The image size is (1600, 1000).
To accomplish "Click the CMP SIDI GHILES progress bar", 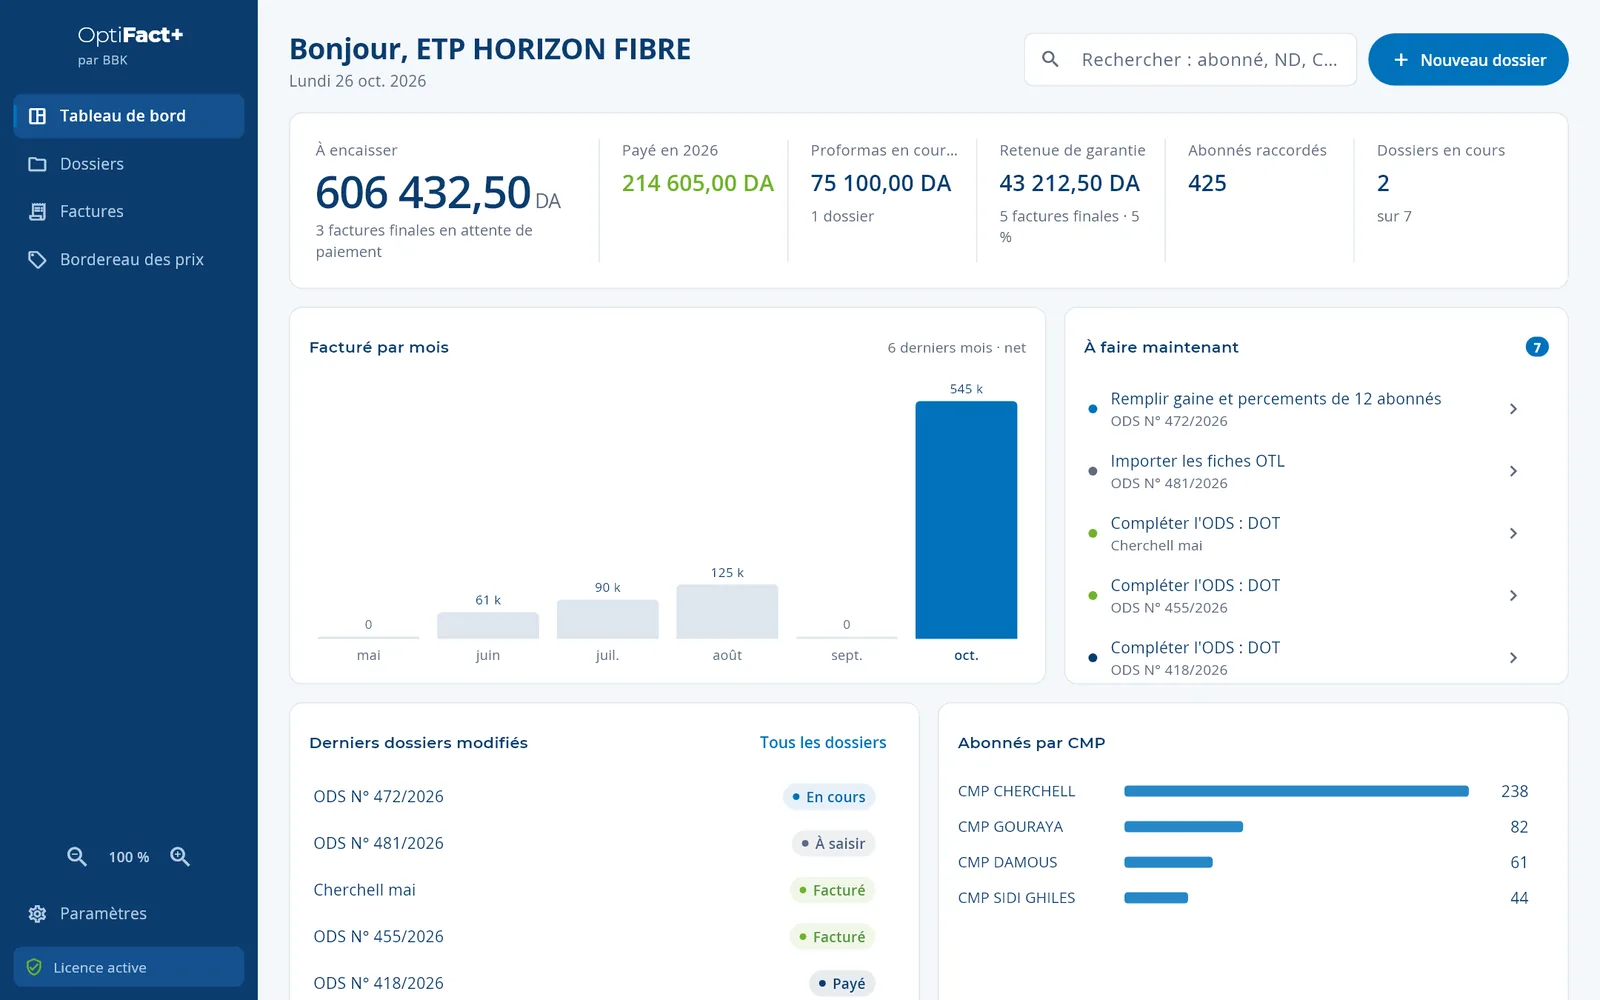I will click(x=1156, y=898).
